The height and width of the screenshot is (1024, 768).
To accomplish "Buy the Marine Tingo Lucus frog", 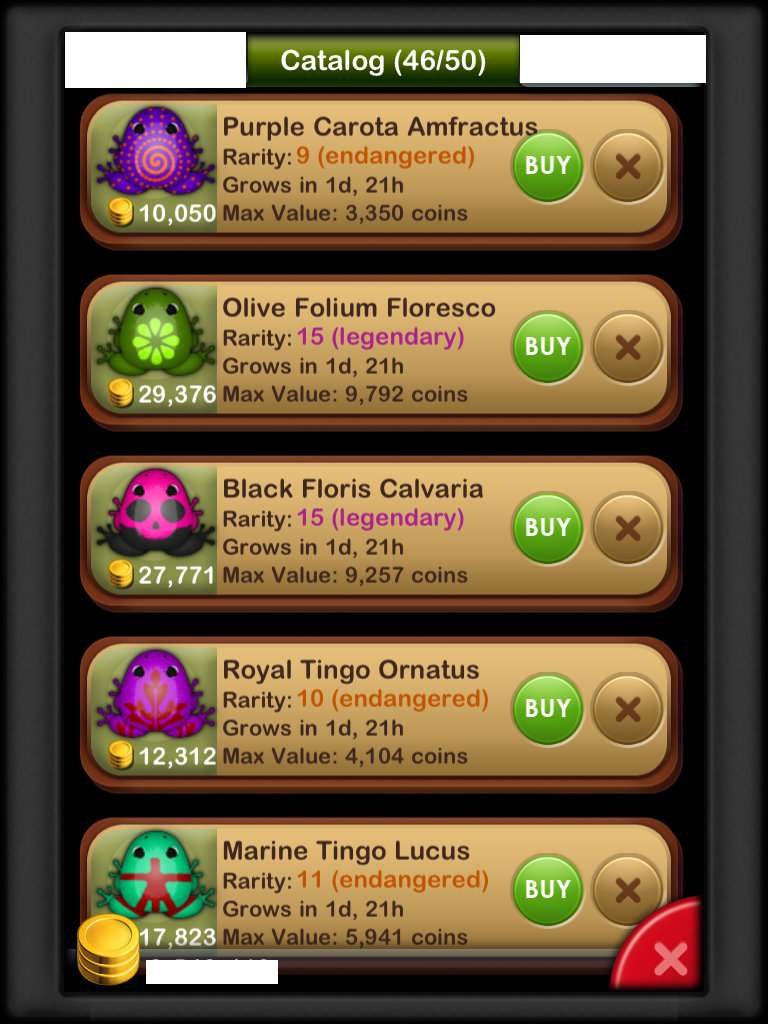I will [547, 889].
